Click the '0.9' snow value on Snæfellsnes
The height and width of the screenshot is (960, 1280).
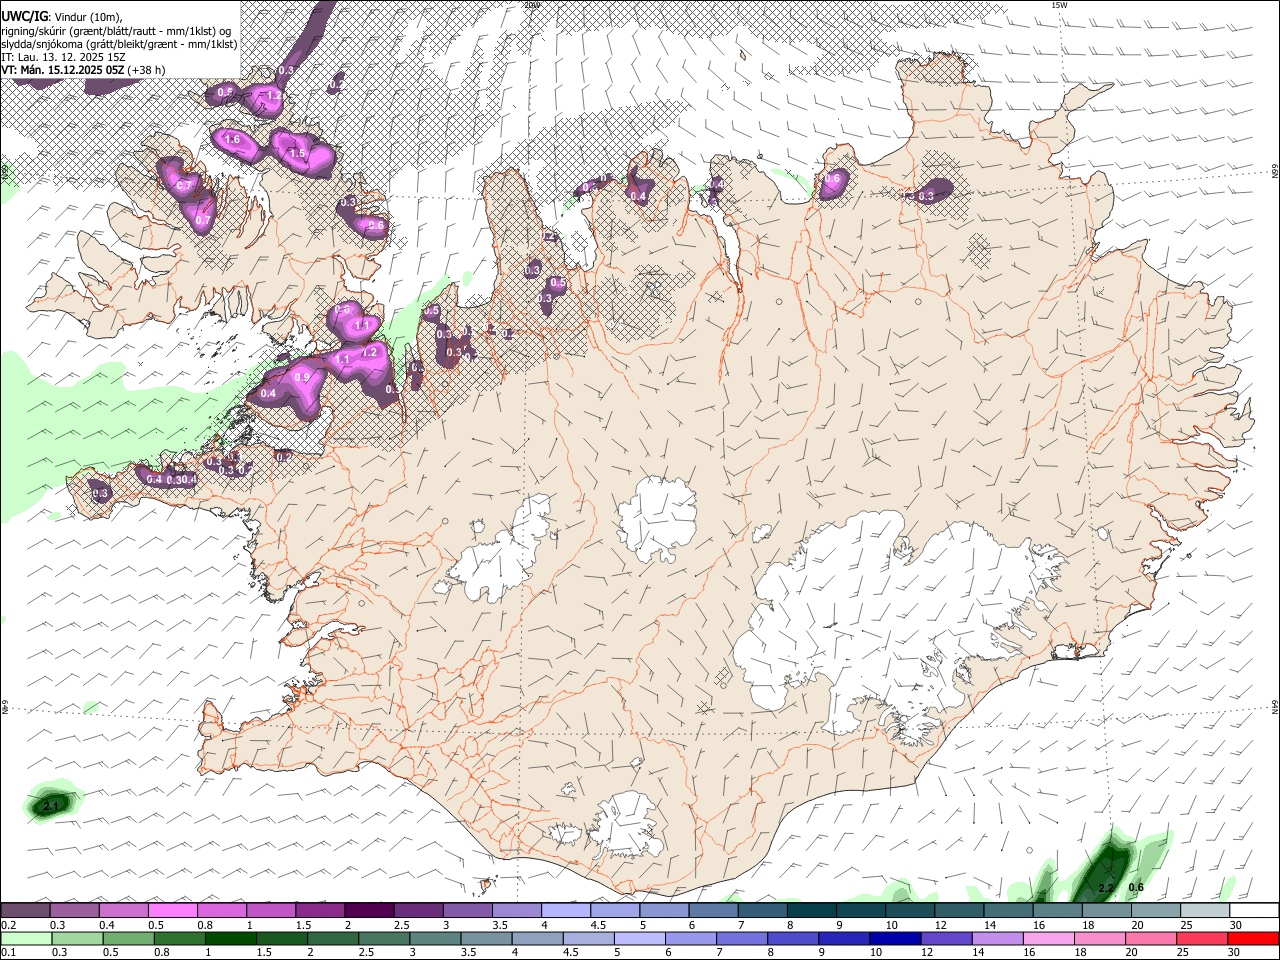click(x=303, y=377)
